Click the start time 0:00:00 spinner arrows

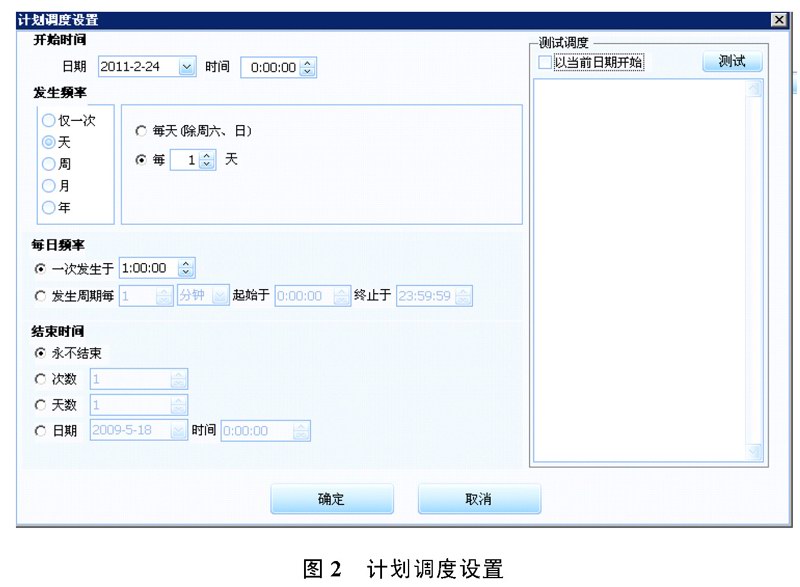coord(307,67)
